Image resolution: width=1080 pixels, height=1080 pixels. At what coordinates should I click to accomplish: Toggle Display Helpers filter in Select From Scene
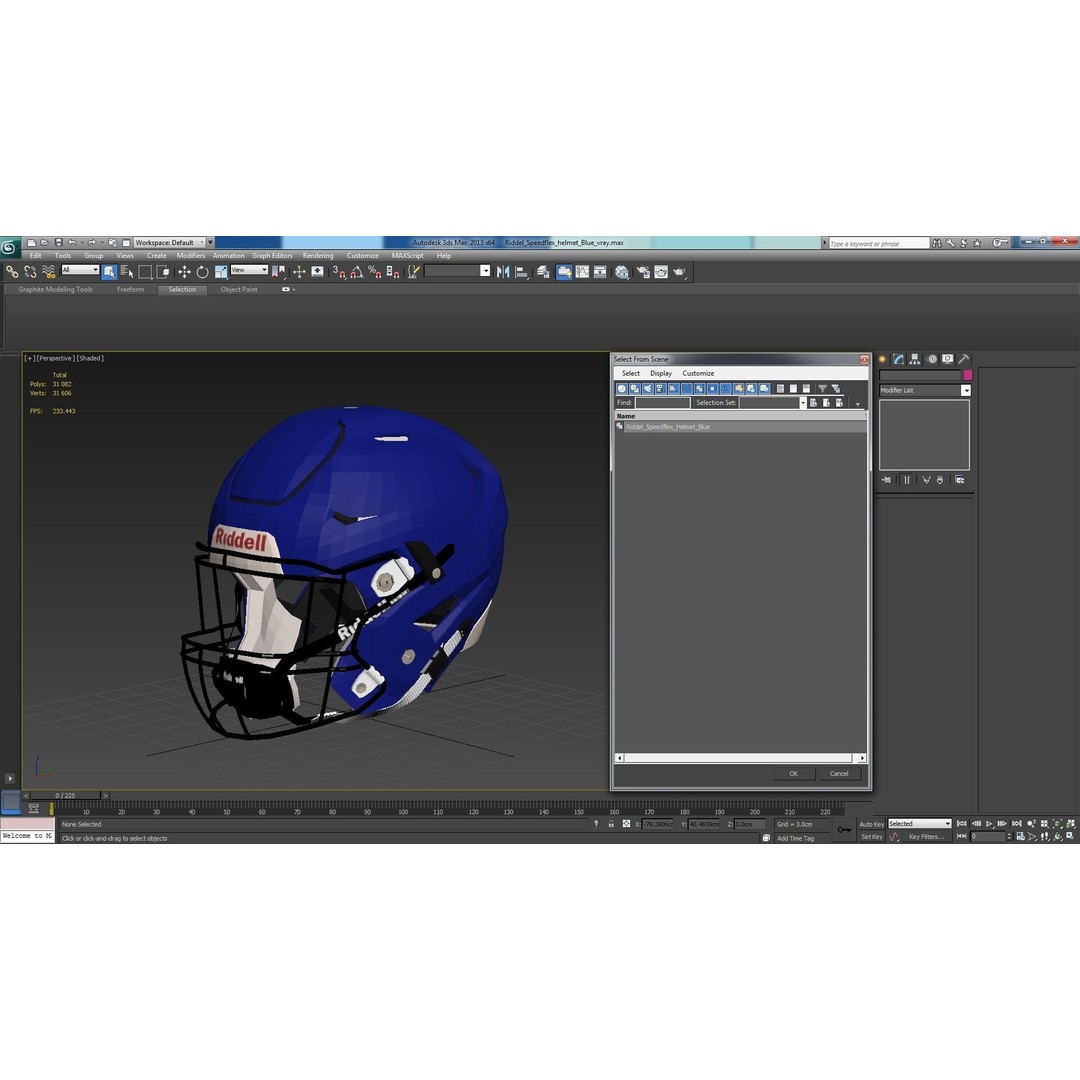coord(674,388)
